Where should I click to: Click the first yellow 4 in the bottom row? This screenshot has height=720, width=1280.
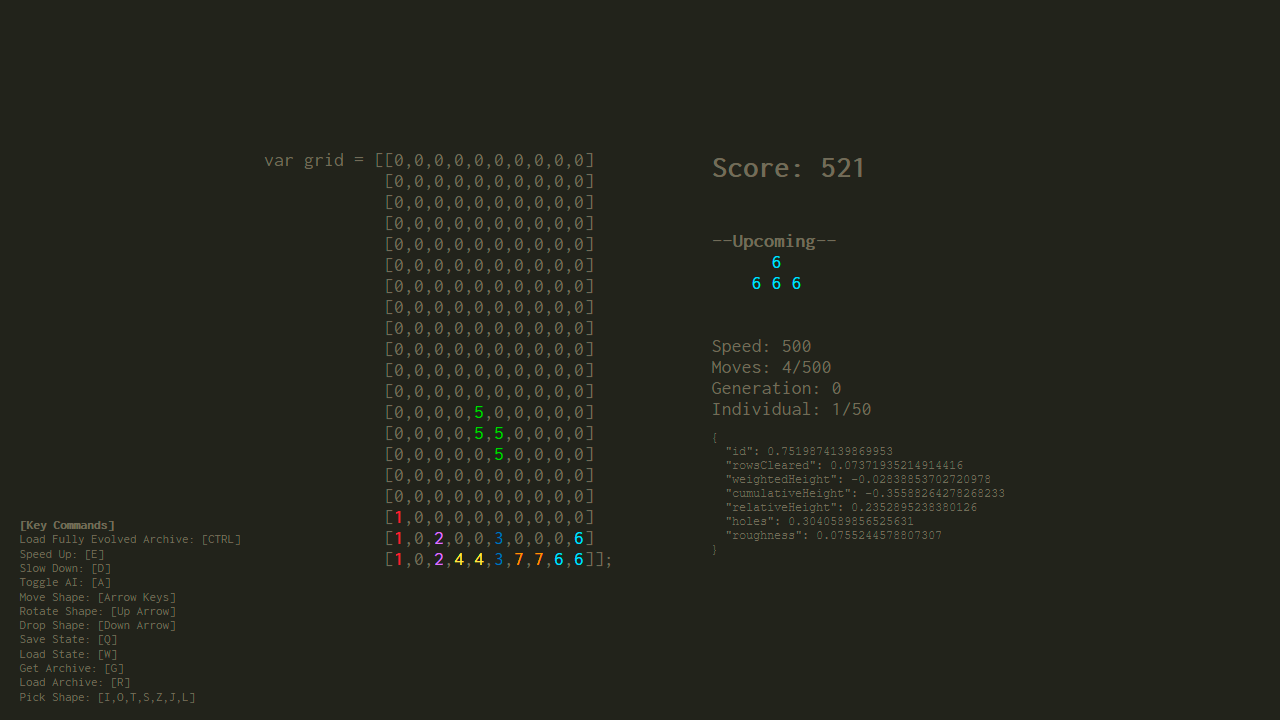click(x=459, y=559)
